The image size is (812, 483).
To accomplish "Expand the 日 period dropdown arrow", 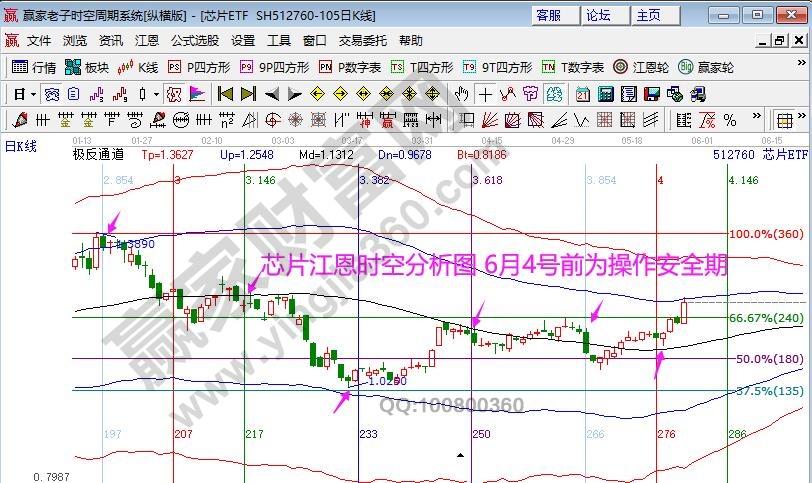I will (x=33, y=94).
